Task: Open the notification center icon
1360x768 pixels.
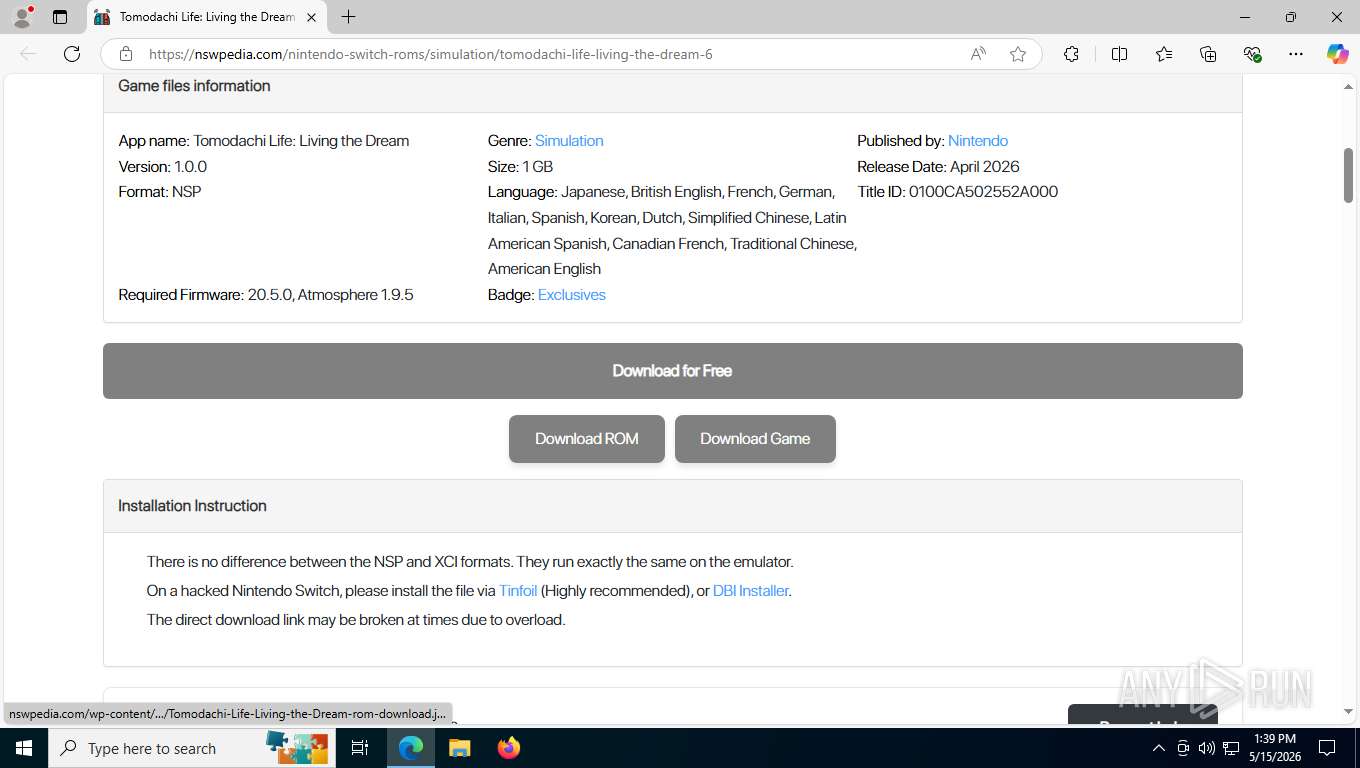Action: (x=1327, y=748)
